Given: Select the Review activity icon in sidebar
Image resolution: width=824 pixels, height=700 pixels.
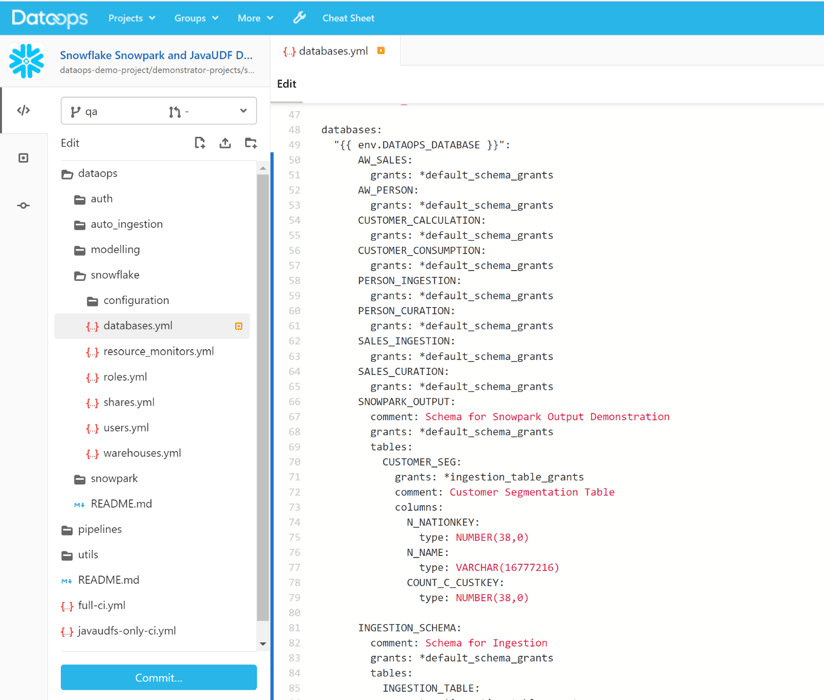Looking at the screenshot, I should coord(23,158).
